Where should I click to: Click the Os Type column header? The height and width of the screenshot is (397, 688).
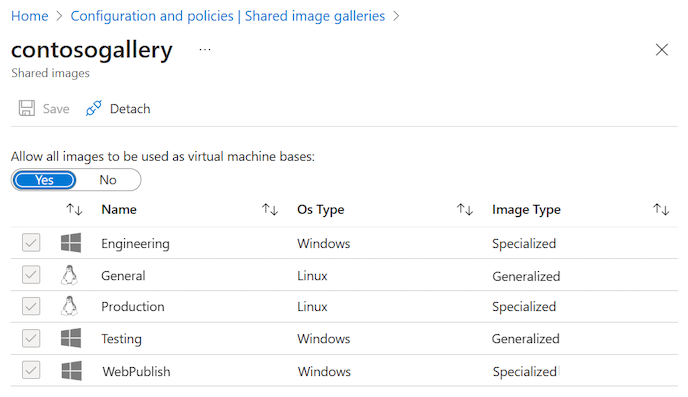pos(321,210)
